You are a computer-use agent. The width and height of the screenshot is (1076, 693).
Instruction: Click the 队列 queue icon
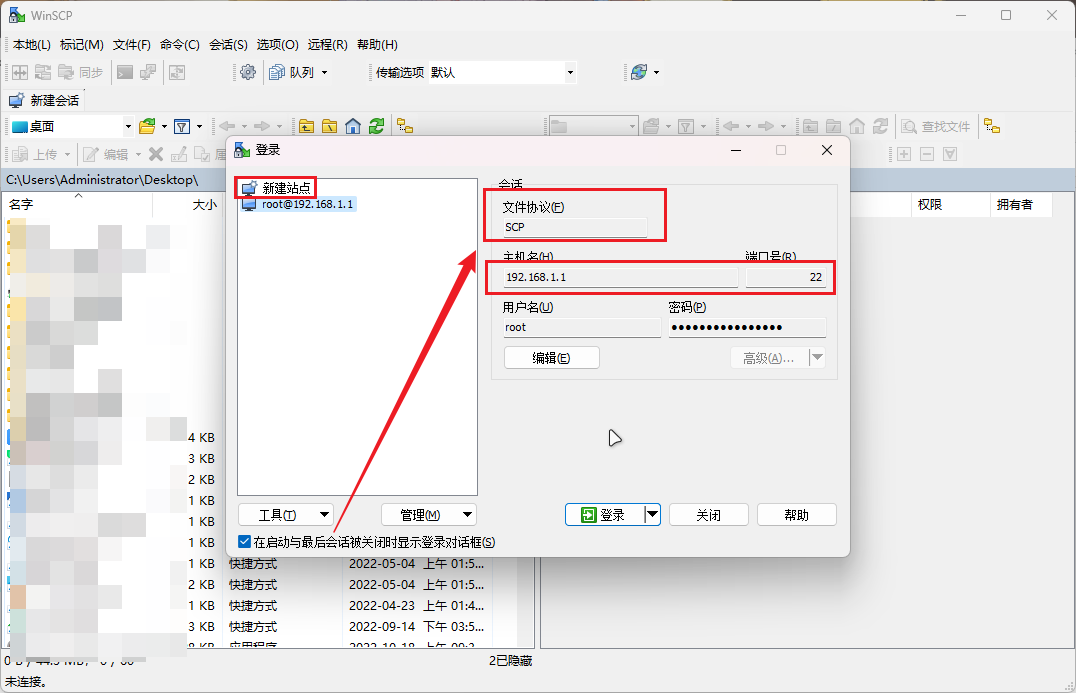click(x=291, y=72)
